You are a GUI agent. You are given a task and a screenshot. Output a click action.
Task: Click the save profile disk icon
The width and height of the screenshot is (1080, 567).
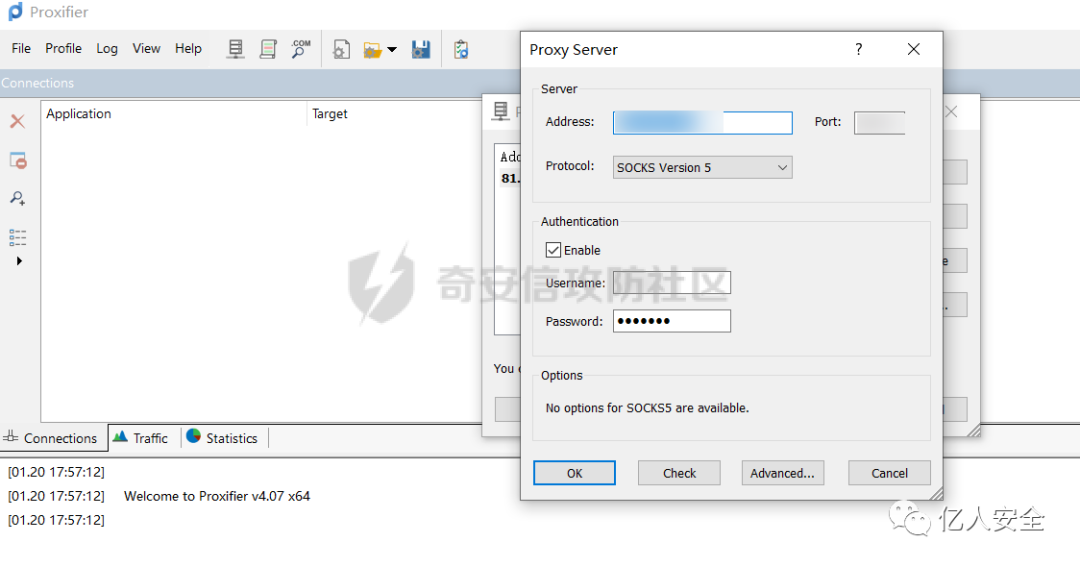(421, 50)
